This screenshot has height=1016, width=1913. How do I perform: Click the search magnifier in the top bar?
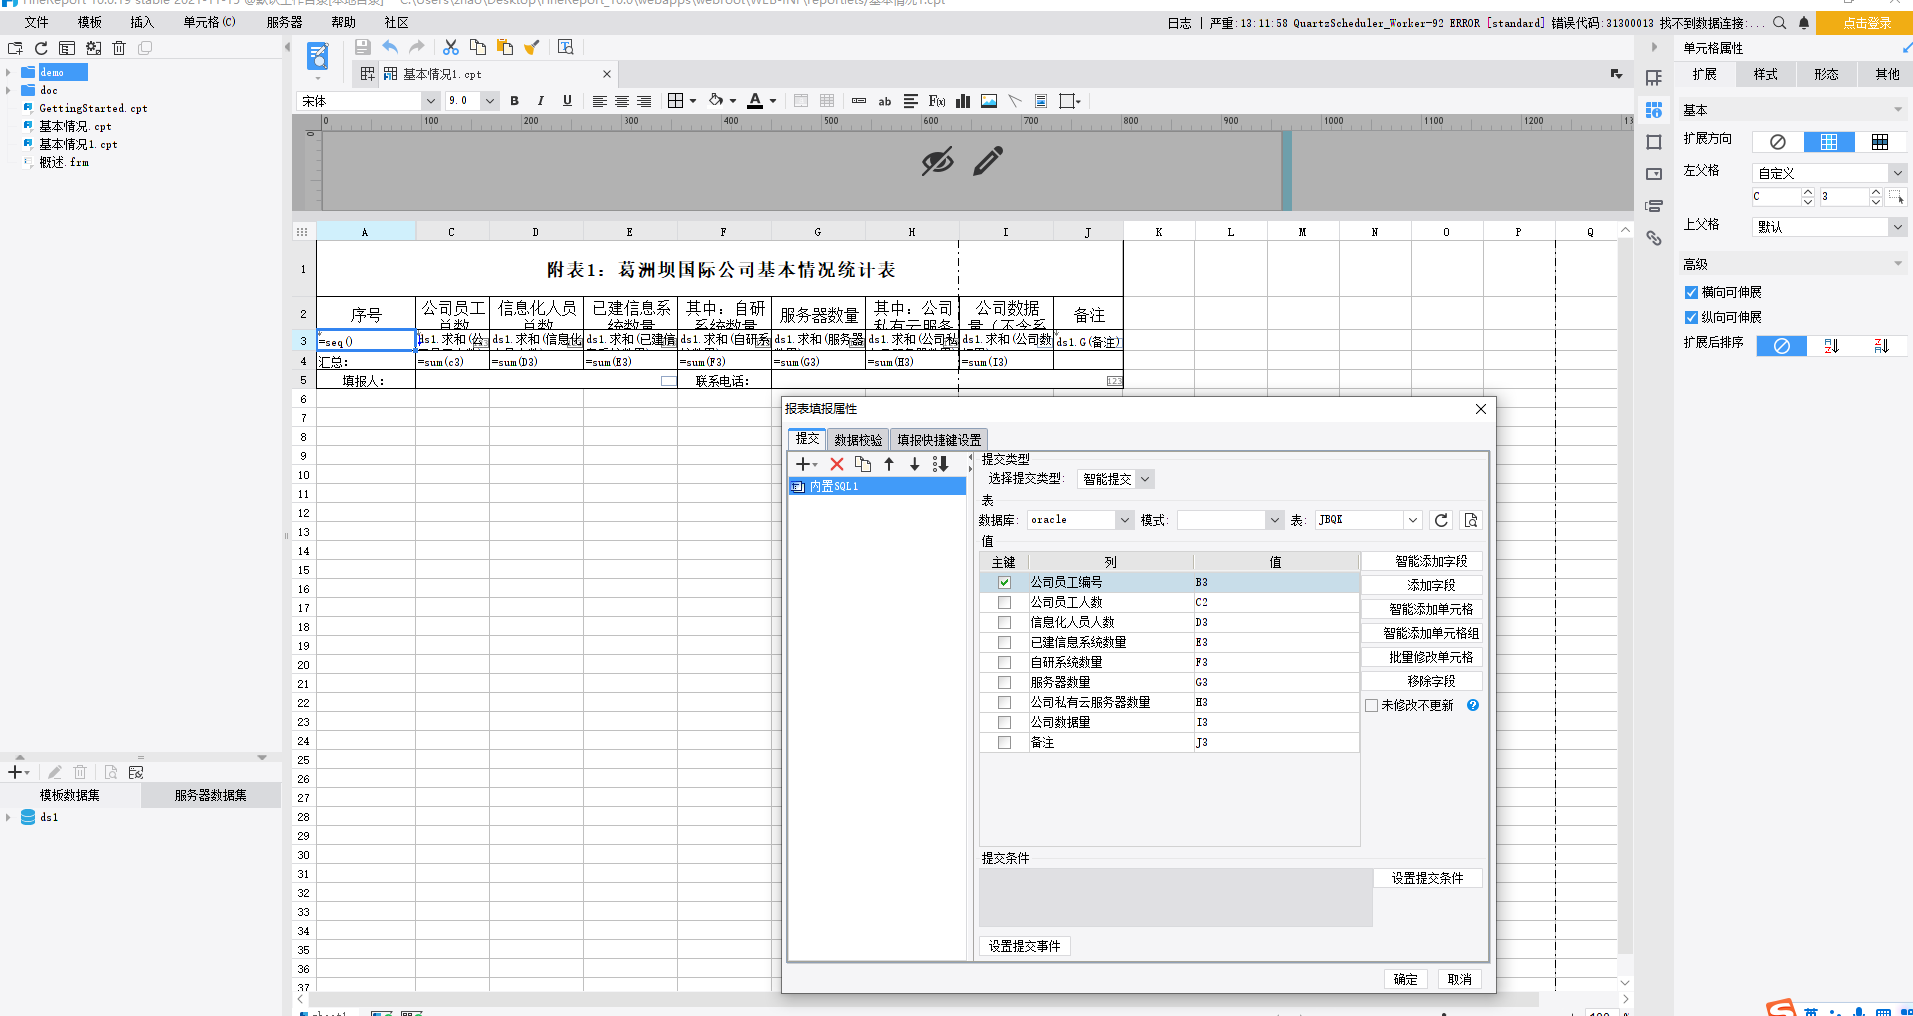pyautogui.click(x=1780, y=23)
